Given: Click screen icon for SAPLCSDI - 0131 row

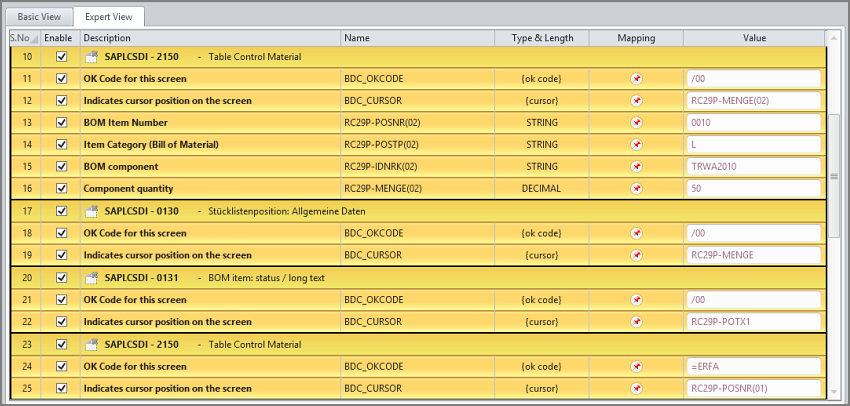Looking at the screenshot, I should (x=91, y=278).
